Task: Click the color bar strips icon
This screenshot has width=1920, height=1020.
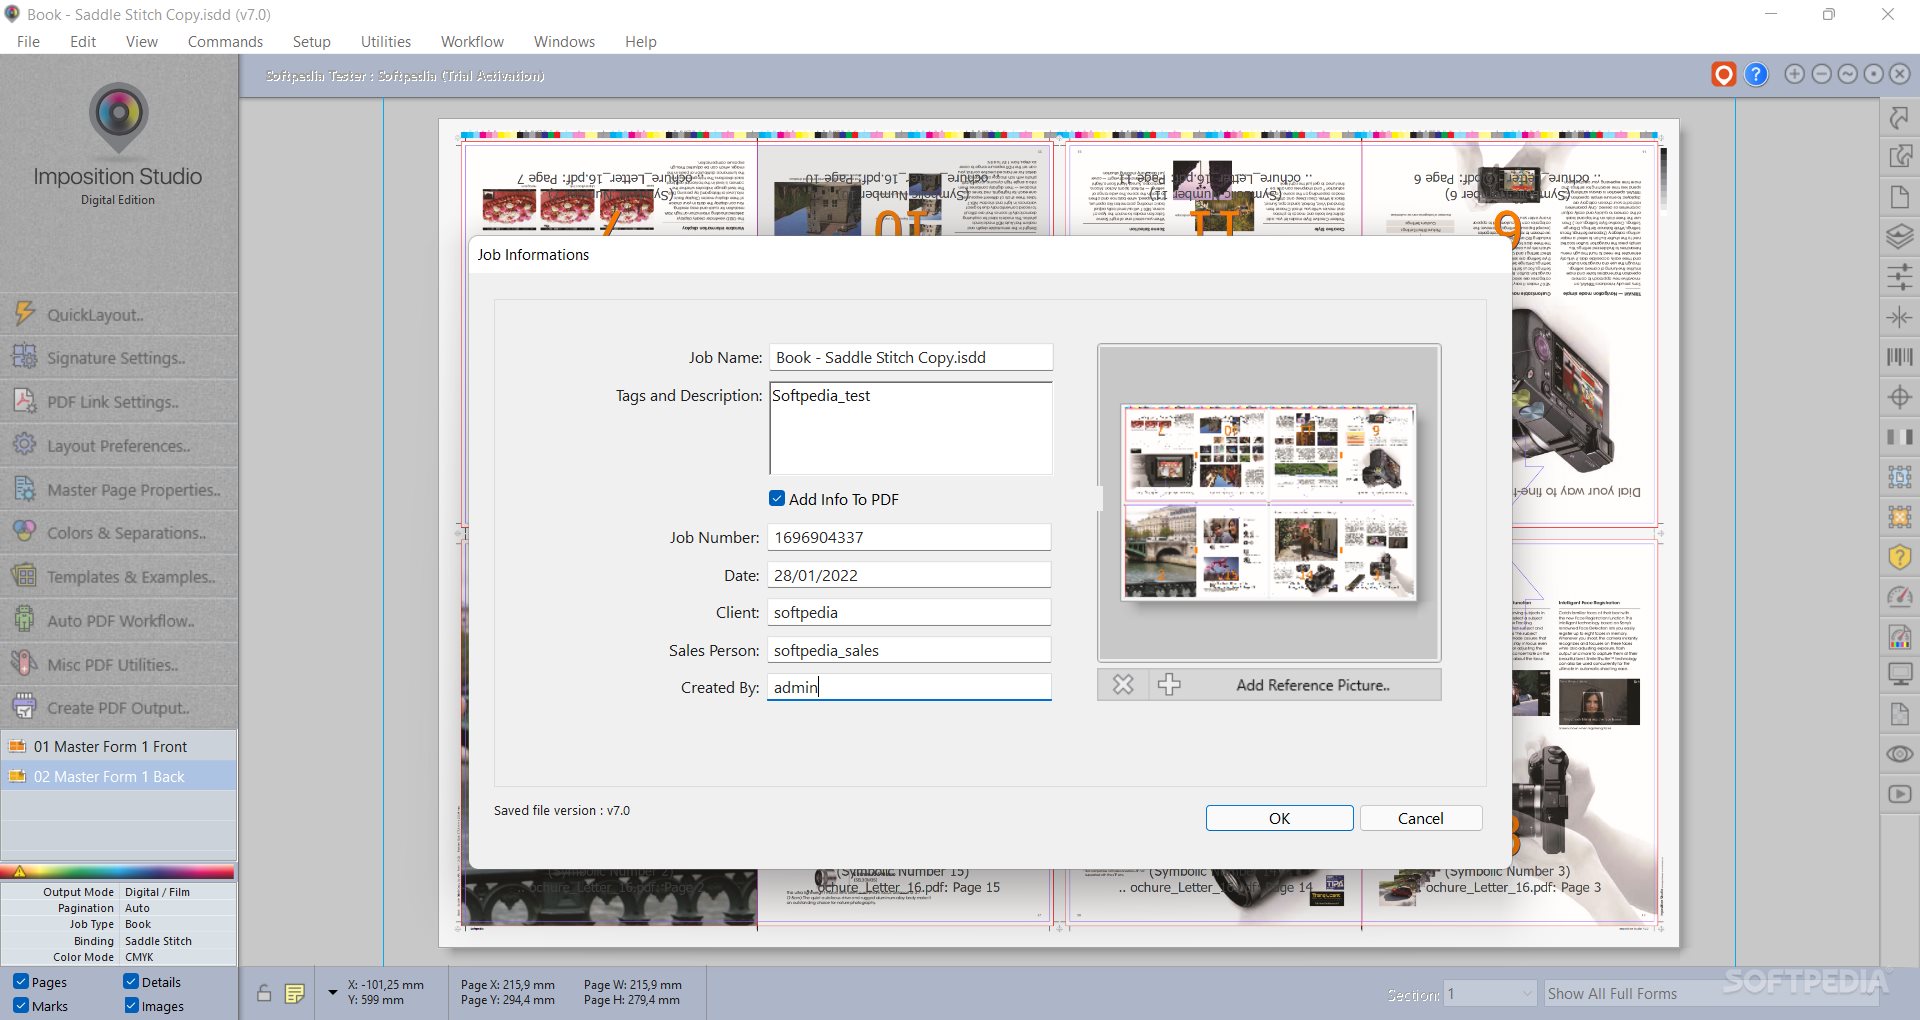Action: pos(1899,437)
